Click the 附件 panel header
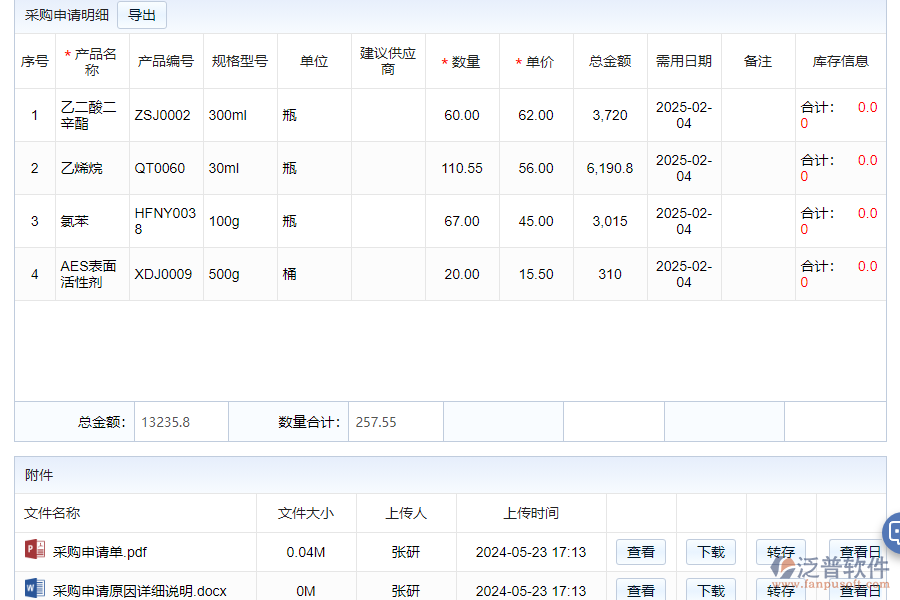900x600 pixels. pos(39,475)
